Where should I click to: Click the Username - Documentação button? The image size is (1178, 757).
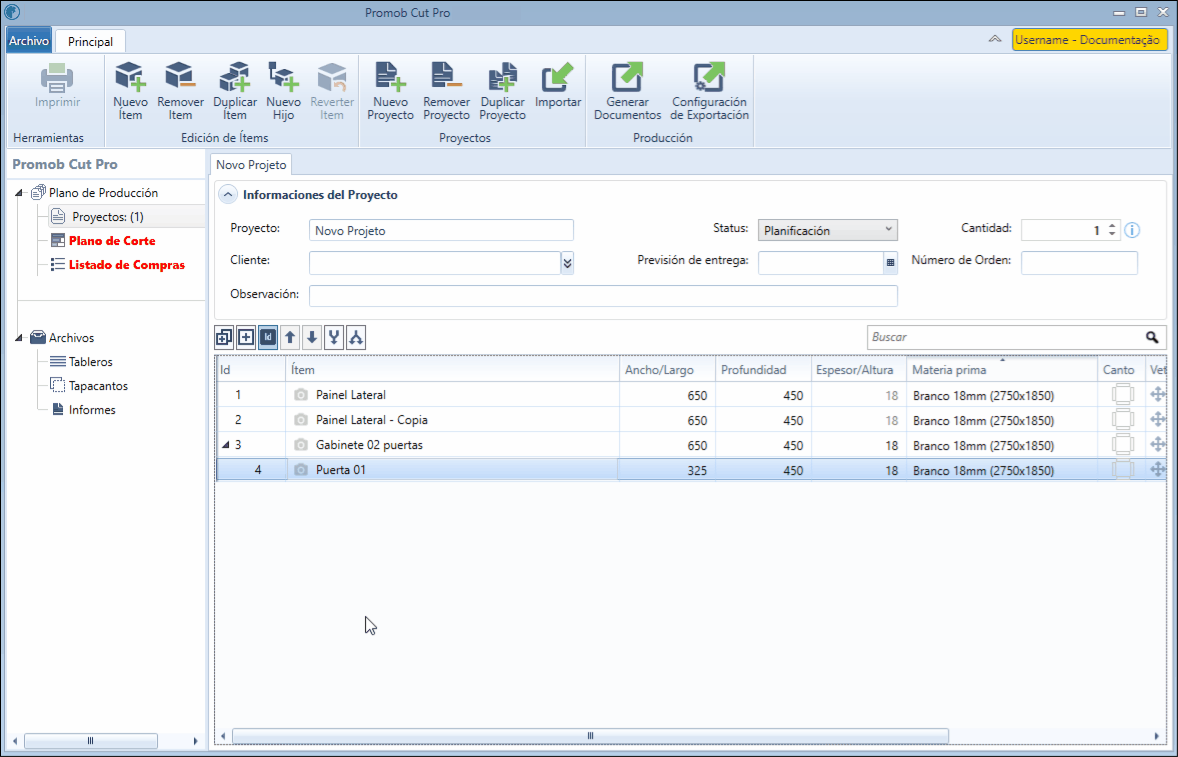1089,40
